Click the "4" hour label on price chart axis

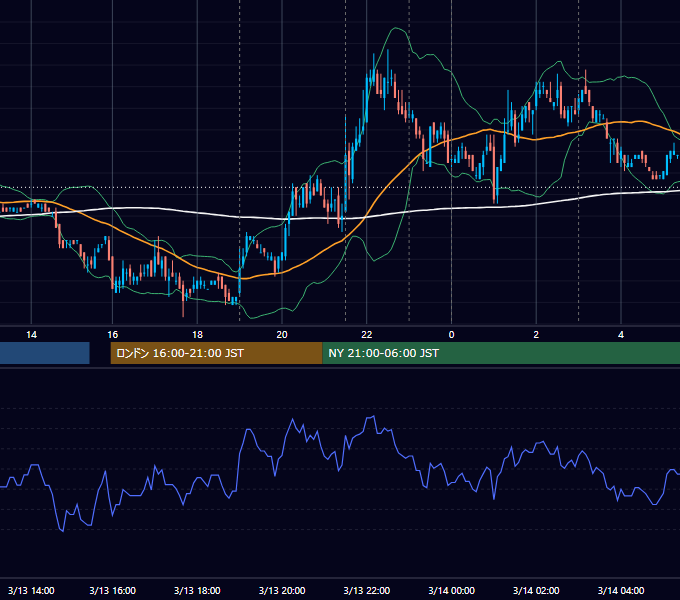(x=621, y=335)
